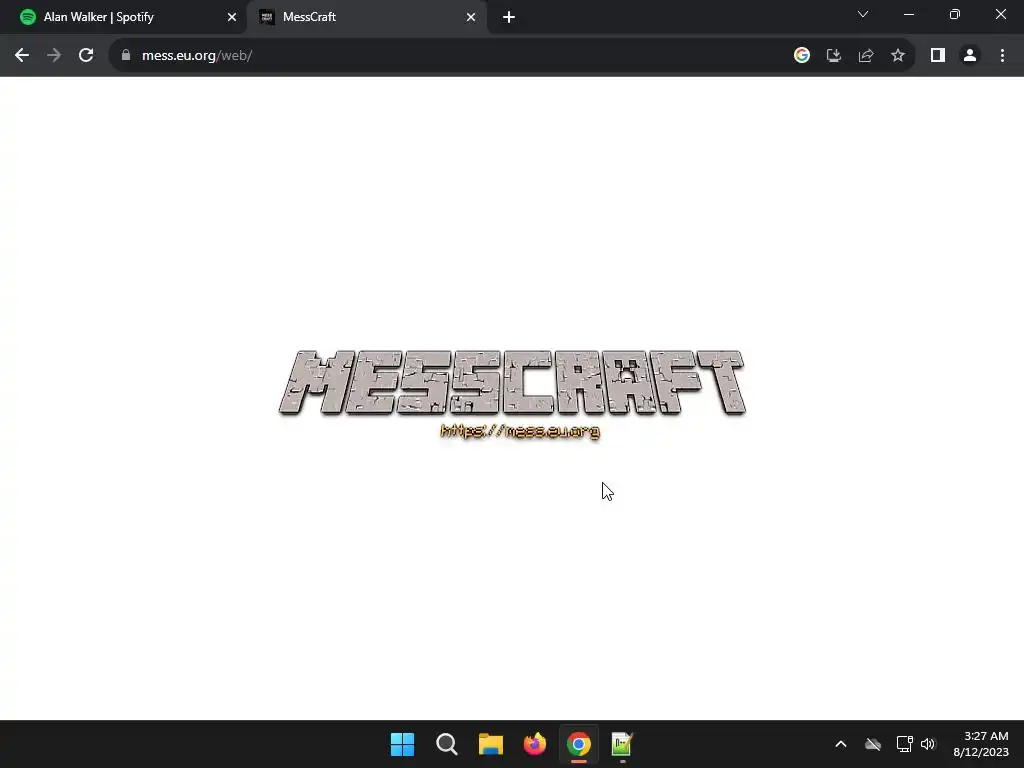Reload the MessCraft page
Screen dimensions: 1024x768
(x=86, y=56)
